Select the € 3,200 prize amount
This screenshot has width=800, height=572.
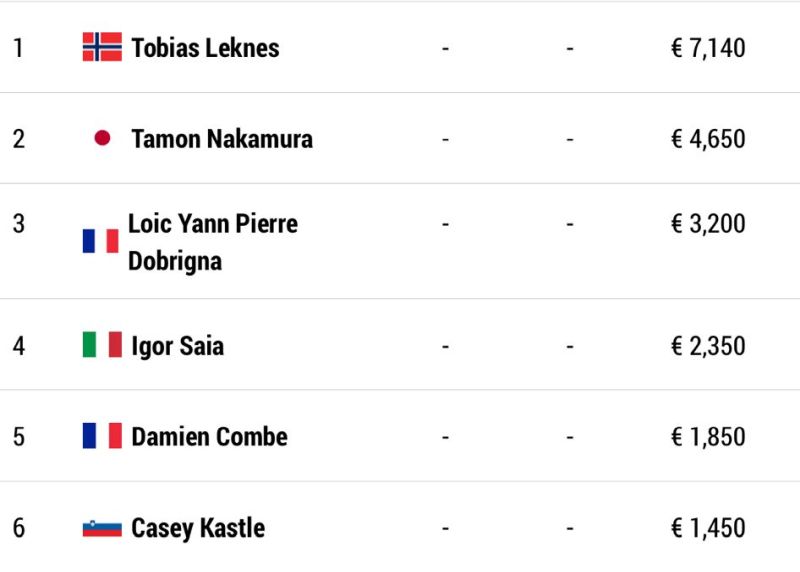708,223
